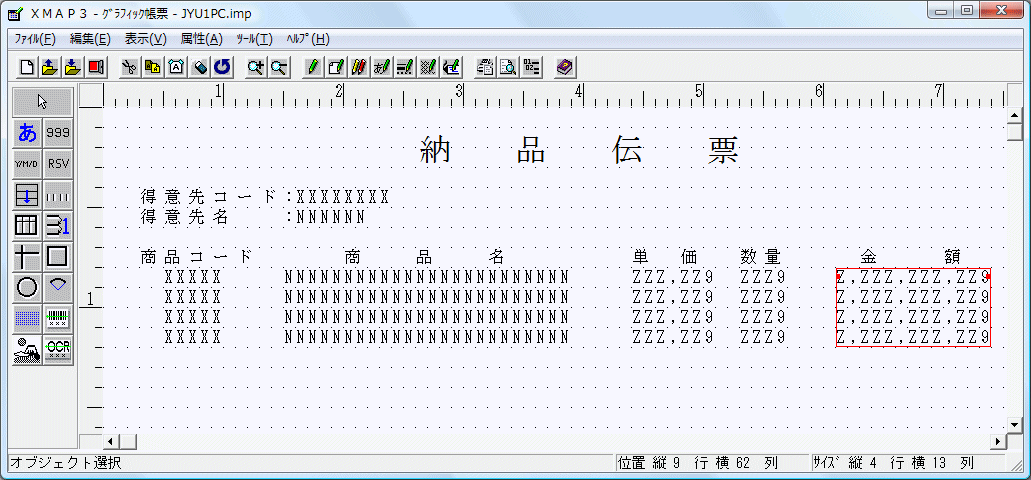
Task: Click the shading pencil icon
Action: click(428, 66)
